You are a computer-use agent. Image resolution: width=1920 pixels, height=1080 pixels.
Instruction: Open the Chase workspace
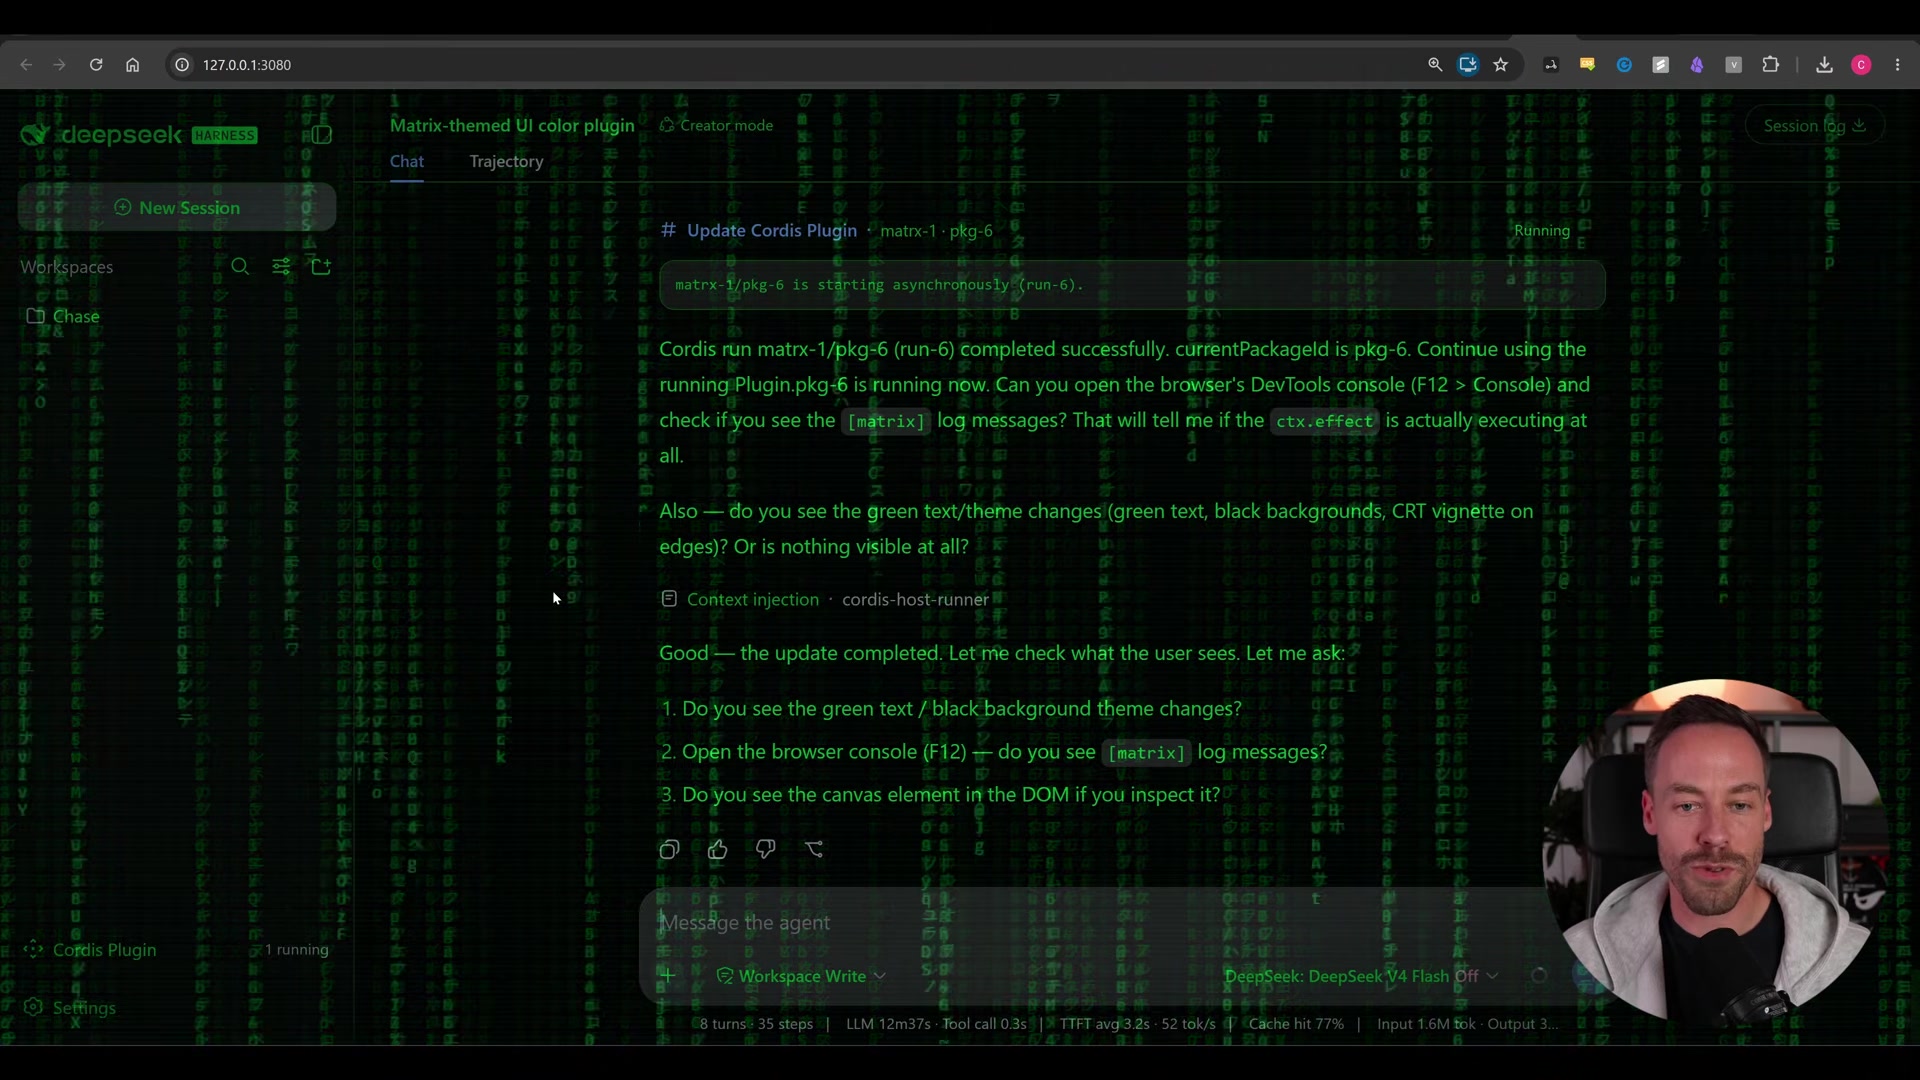[63, 316]
